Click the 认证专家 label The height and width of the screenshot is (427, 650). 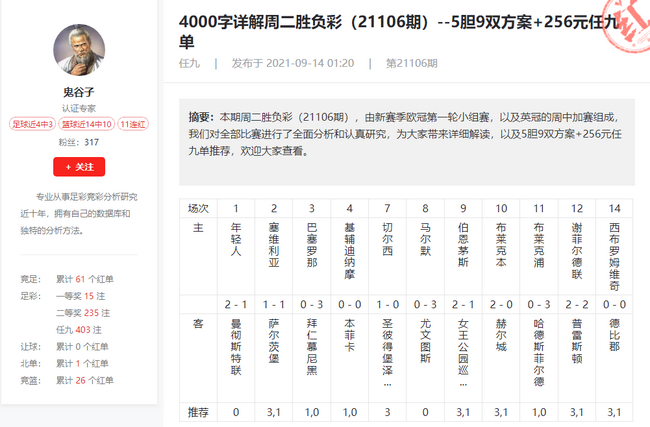pyautogui.click(x=79, y=108)
